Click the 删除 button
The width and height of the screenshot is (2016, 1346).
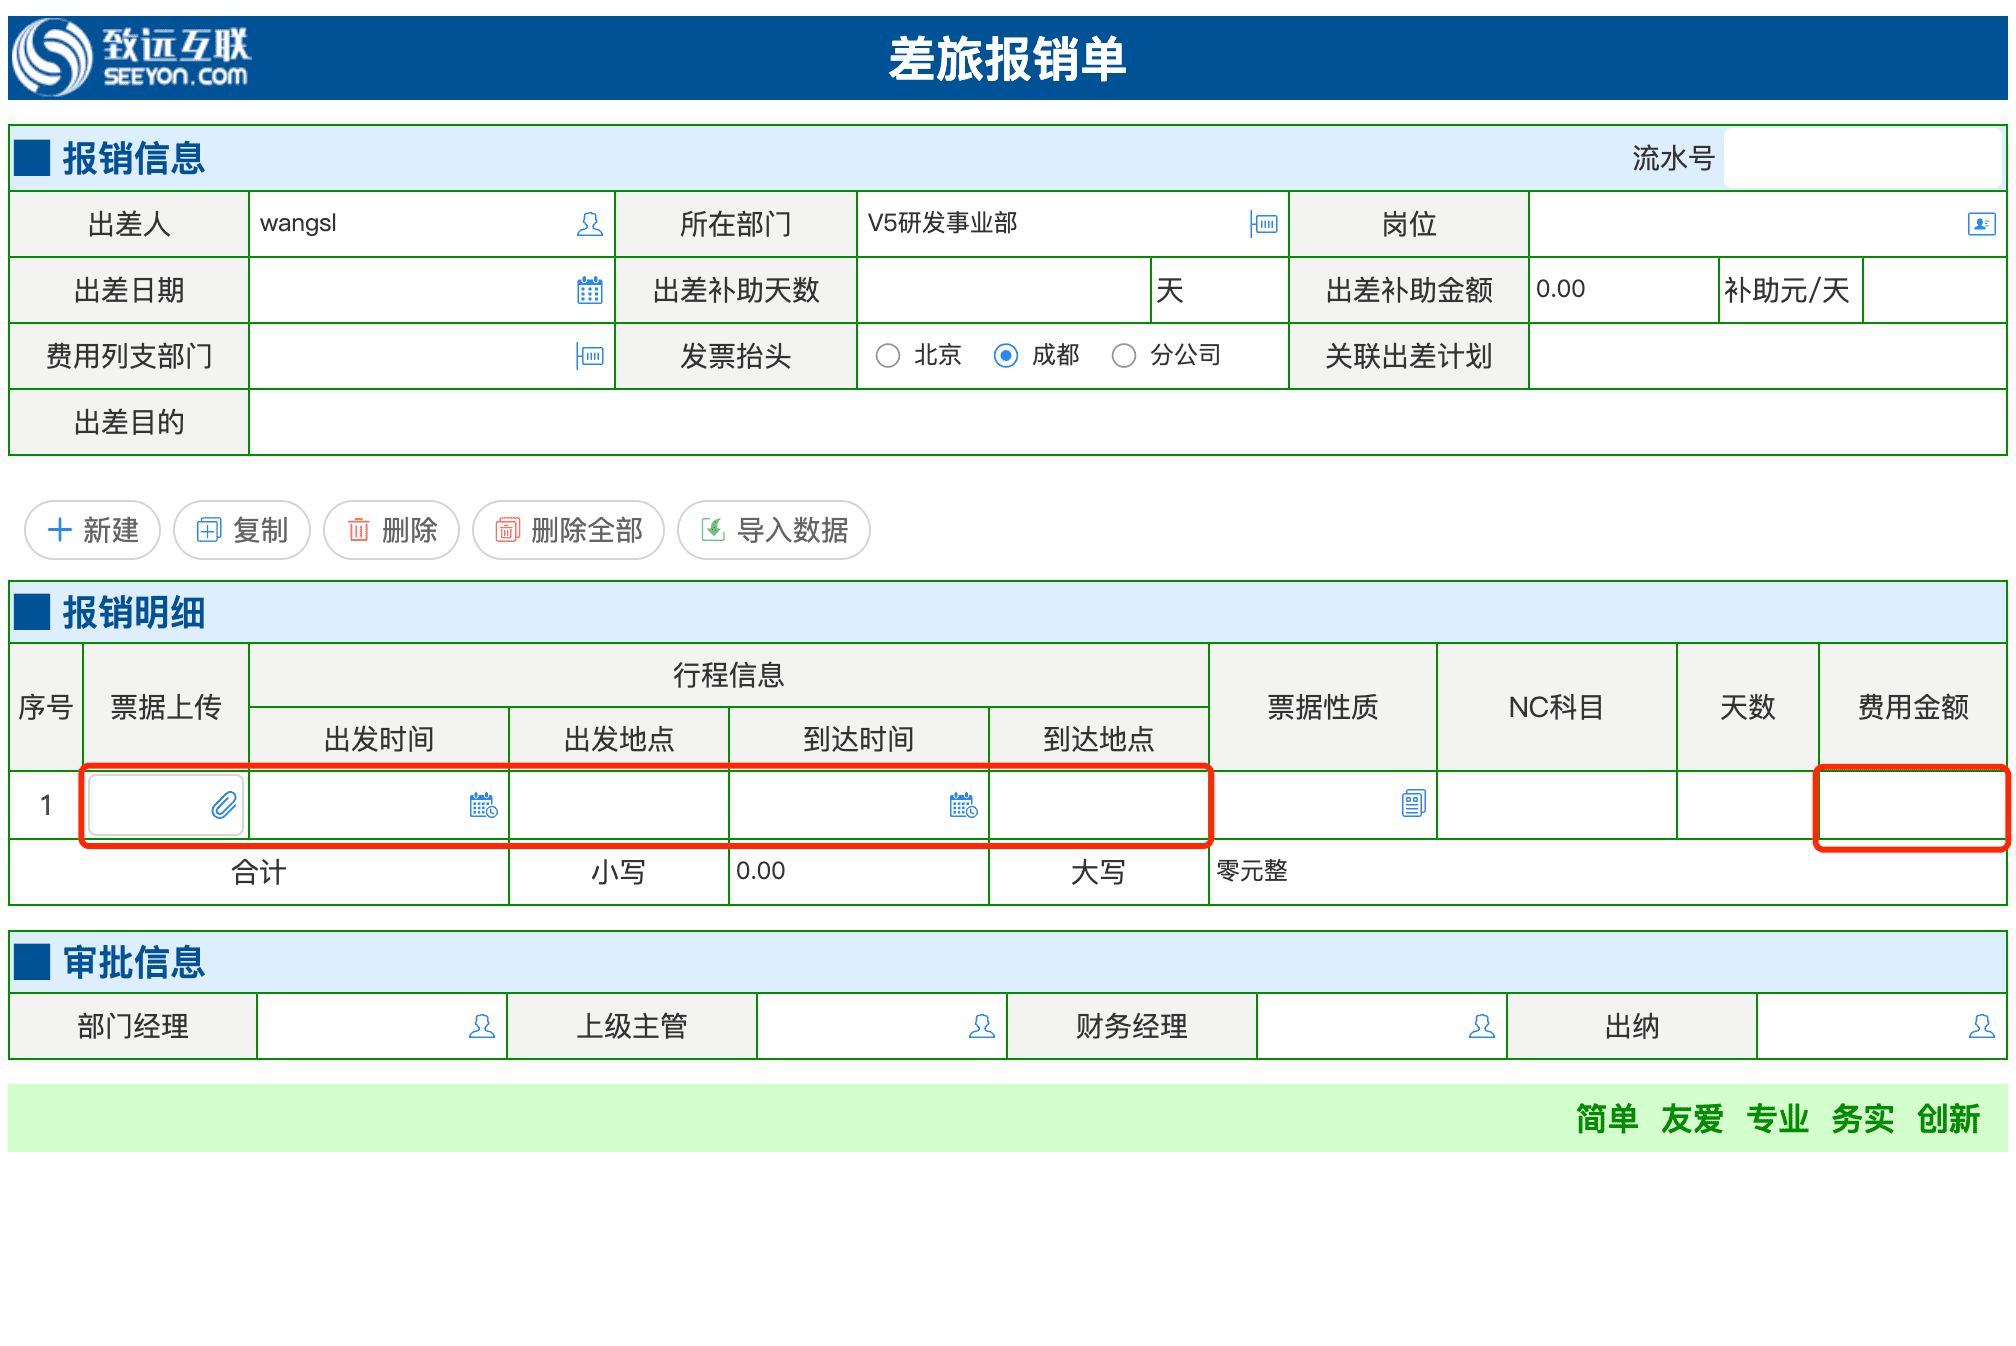392,530
